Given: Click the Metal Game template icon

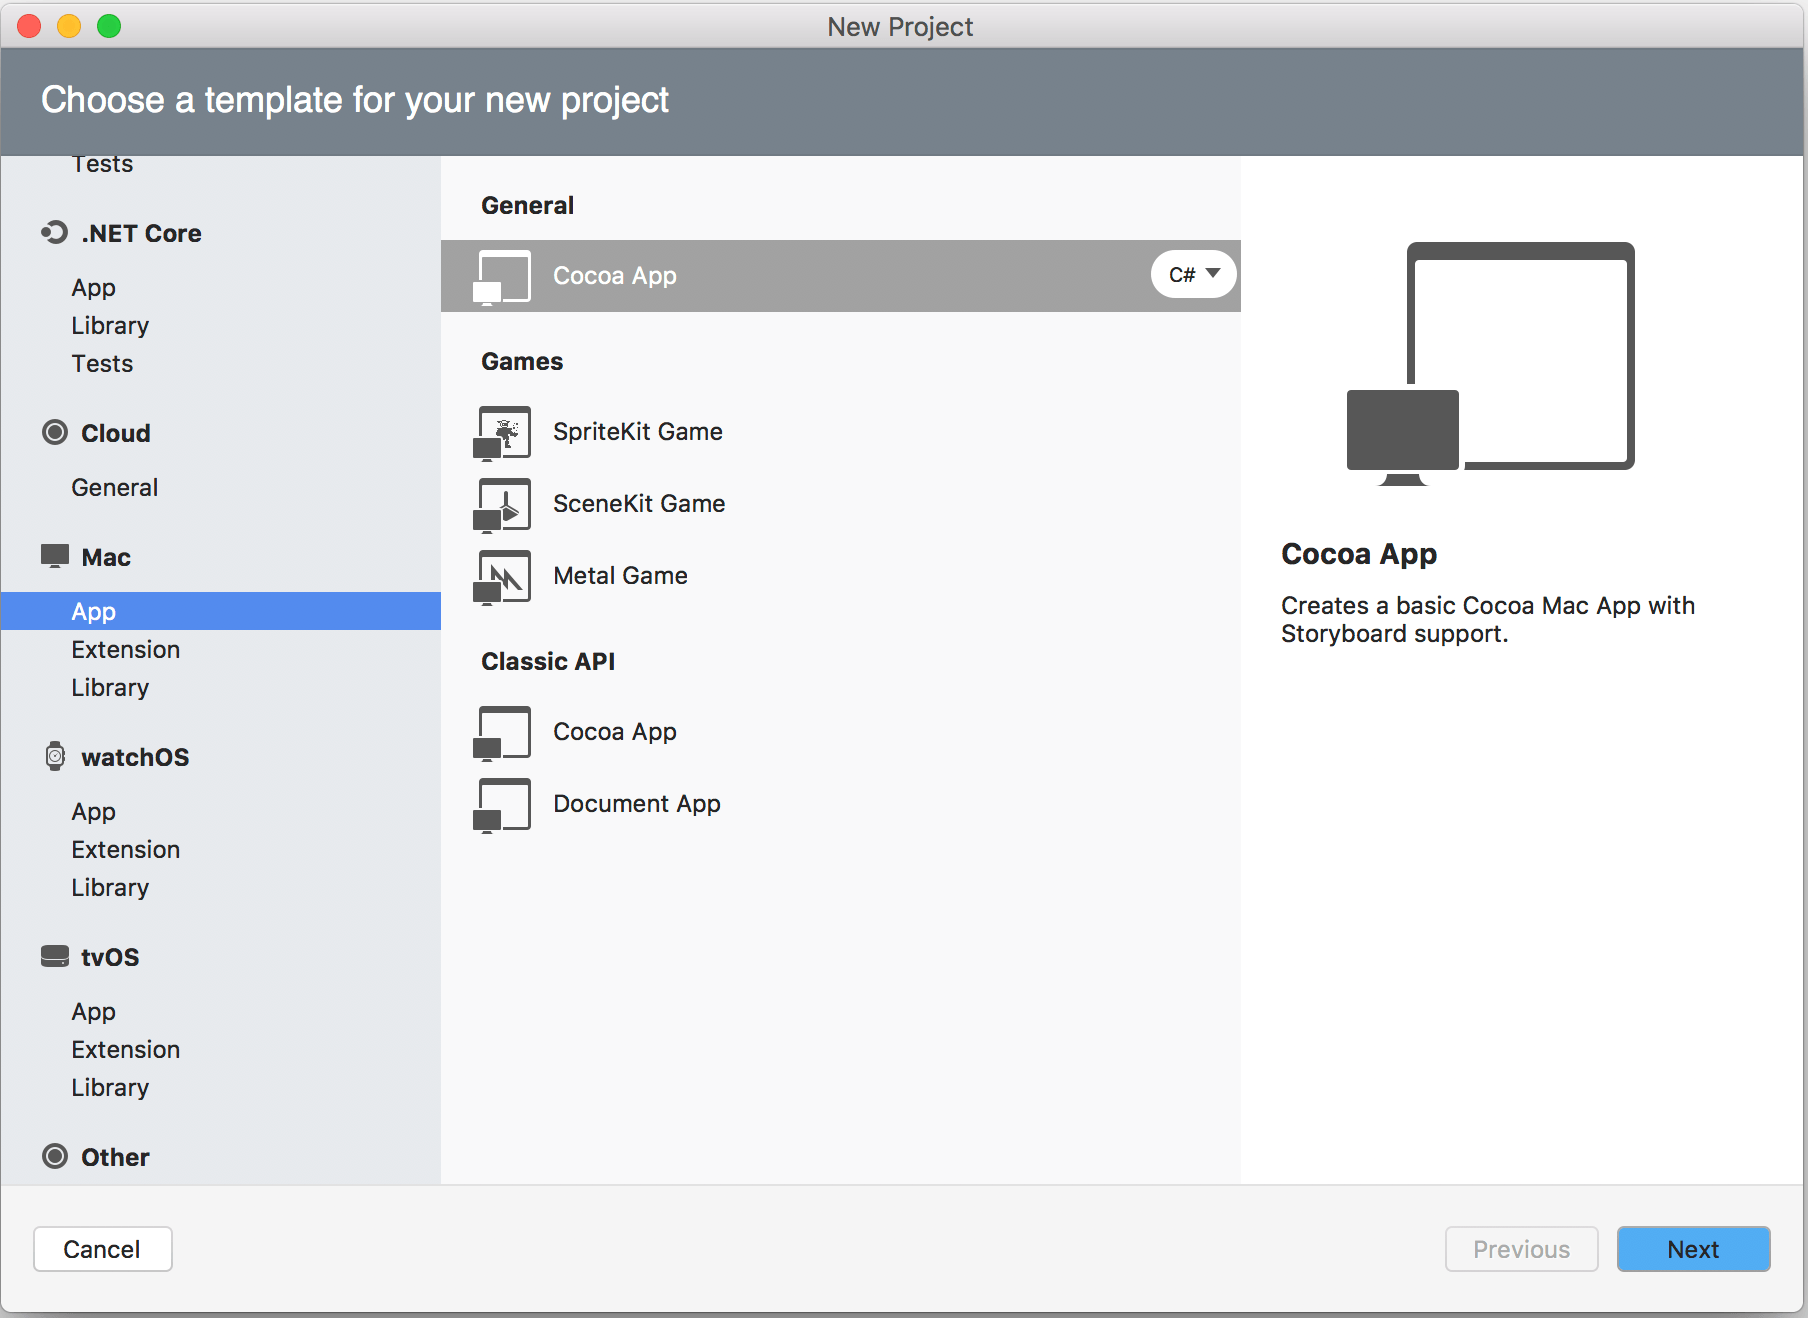Looking at the screenshot, I should (503, 577).
